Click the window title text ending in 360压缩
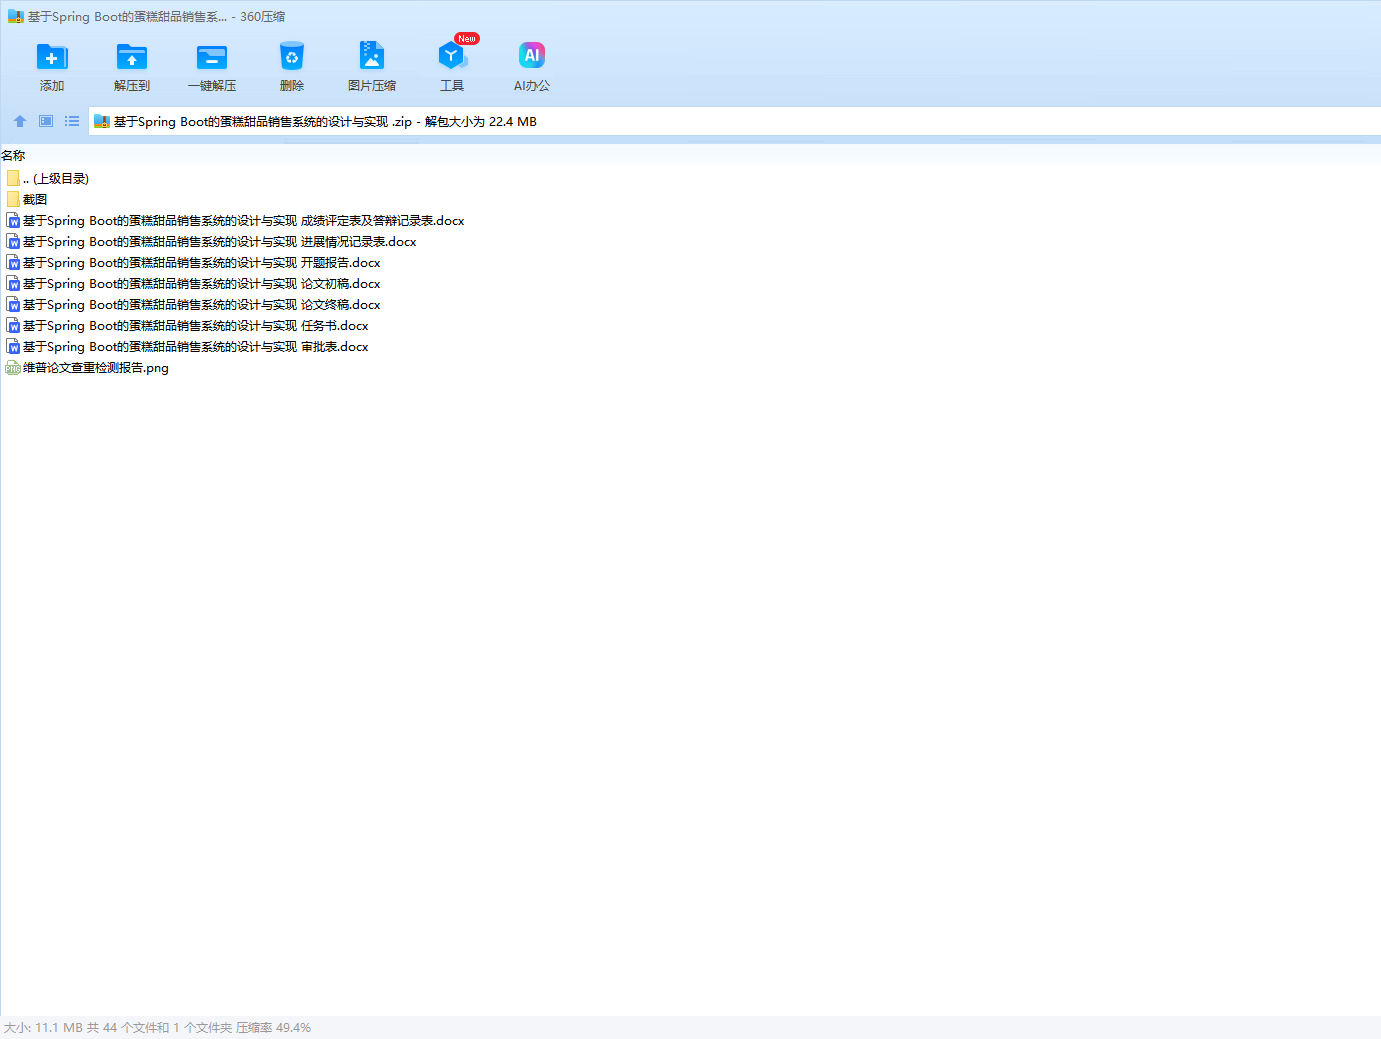 156,17
